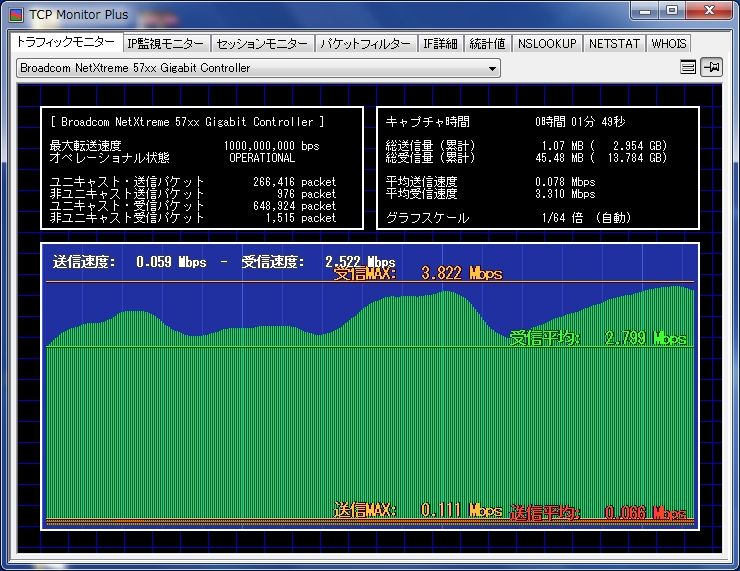The image size is (740, 571).
Task: Minimize the TCP Monitor Plus window
Action: pos(645,10)
